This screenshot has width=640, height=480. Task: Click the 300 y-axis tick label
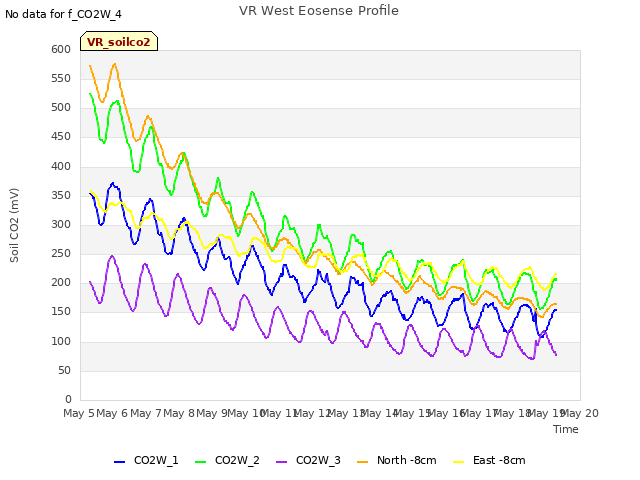61,224
